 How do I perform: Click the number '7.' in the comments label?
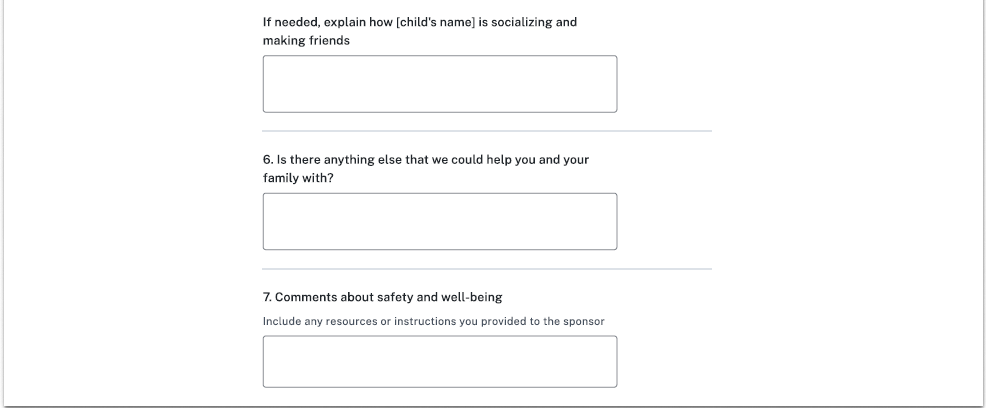tap(268, 297)
